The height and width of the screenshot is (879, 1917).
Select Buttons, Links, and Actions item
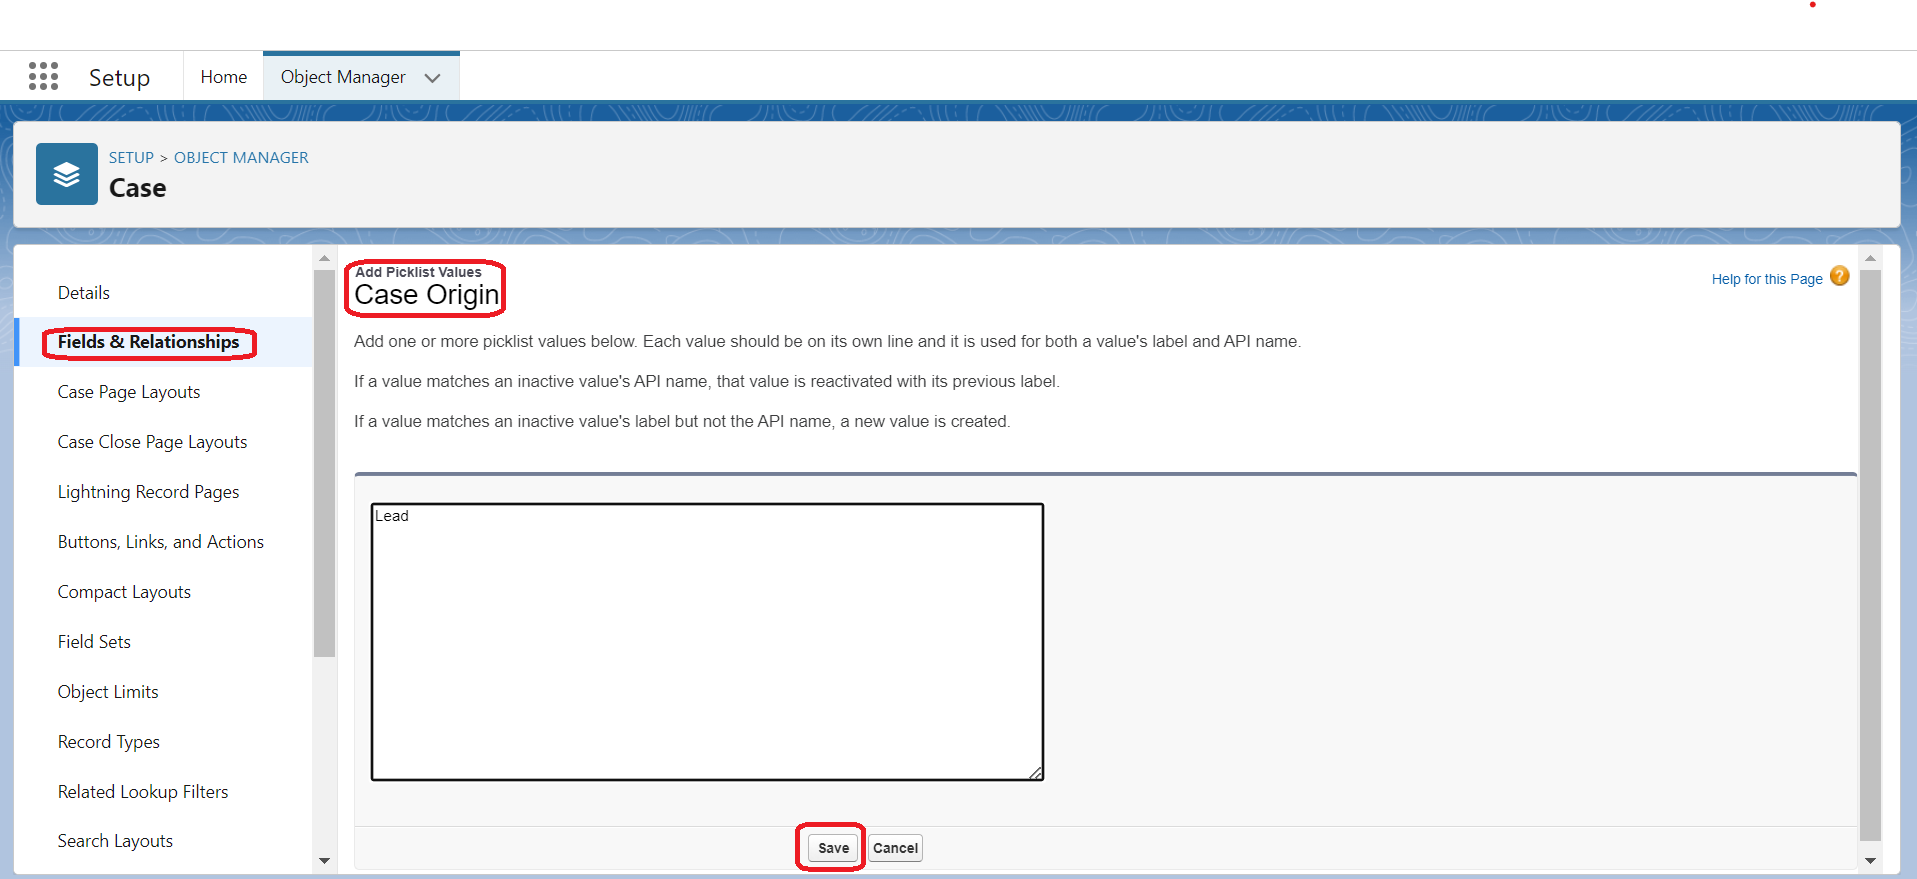(x=161, y=542)
